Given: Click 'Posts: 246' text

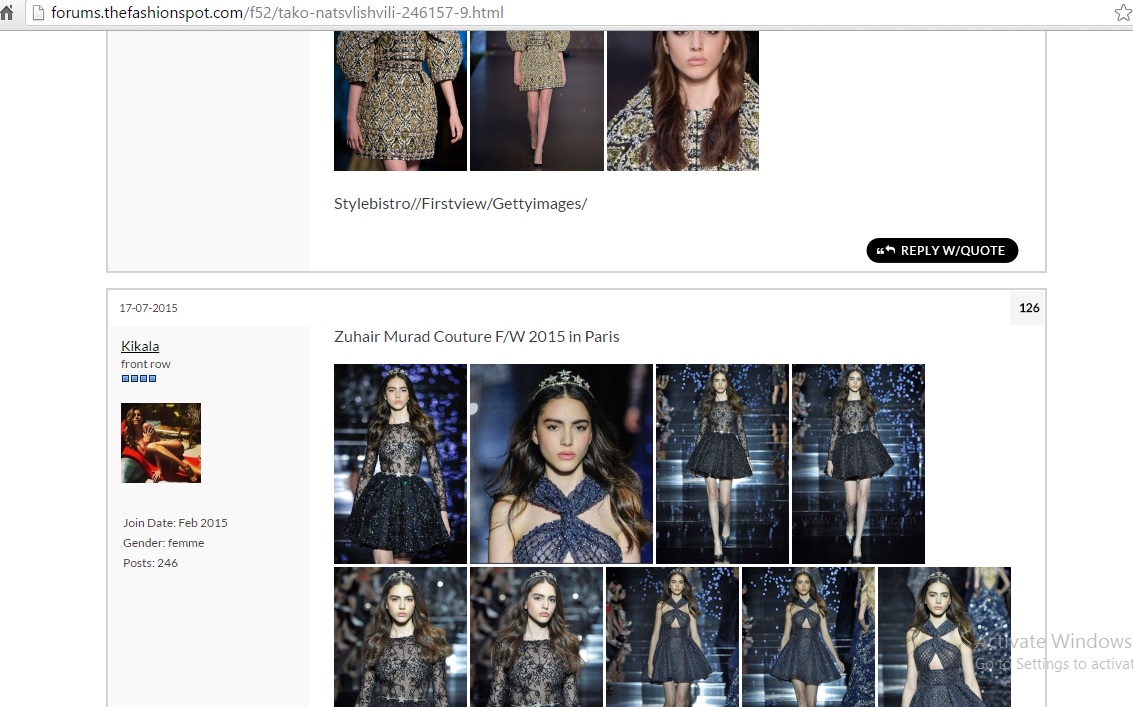Looking at the screenshot, I should (150, 563).
